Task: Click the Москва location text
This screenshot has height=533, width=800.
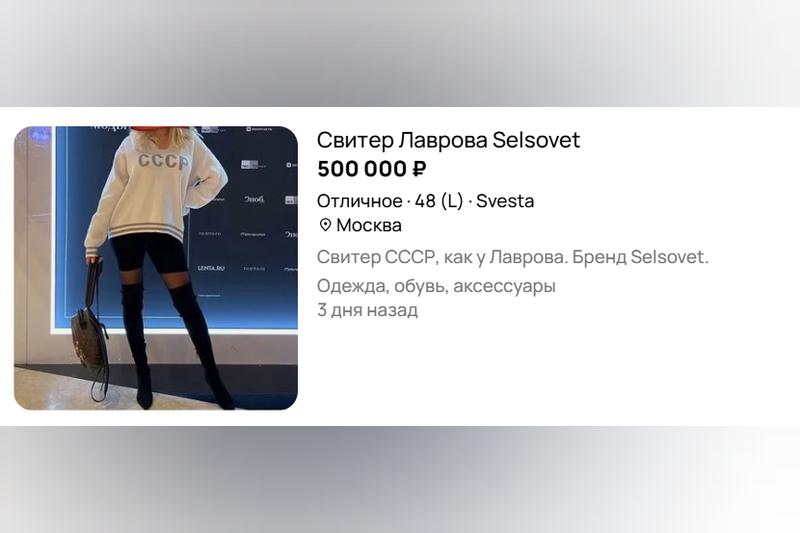Action: pos(369,225)
